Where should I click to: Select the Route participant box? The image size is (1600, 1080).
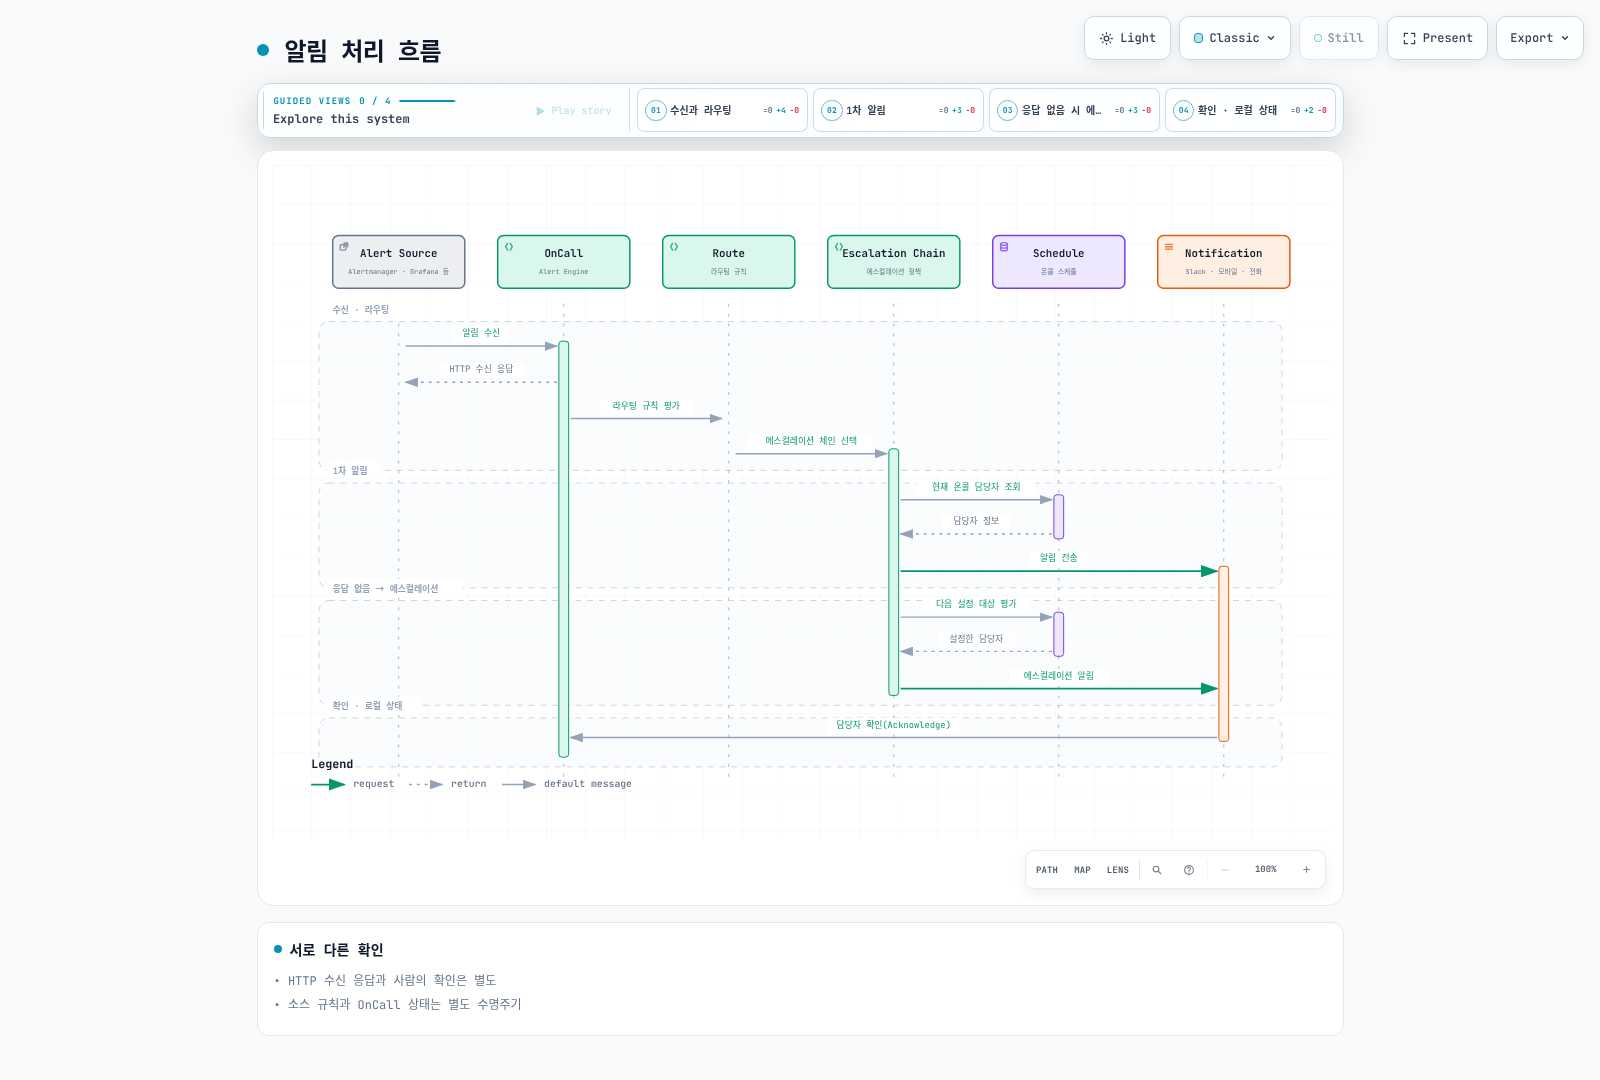[729, 262]
